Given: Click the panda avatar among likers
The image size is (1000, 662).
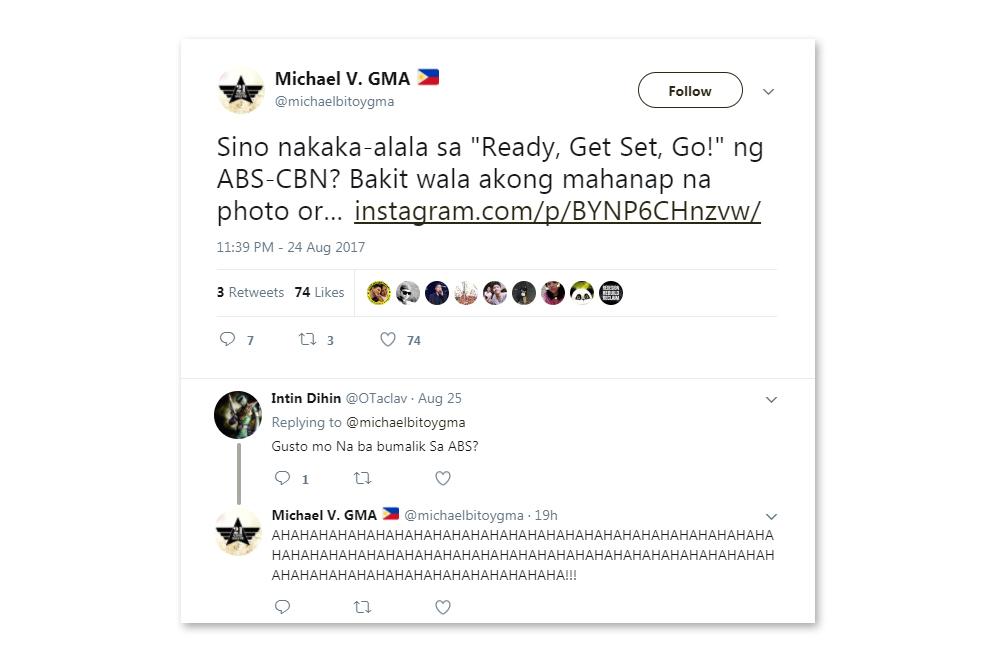Looking at the screenshot, I should coord(582,293).
